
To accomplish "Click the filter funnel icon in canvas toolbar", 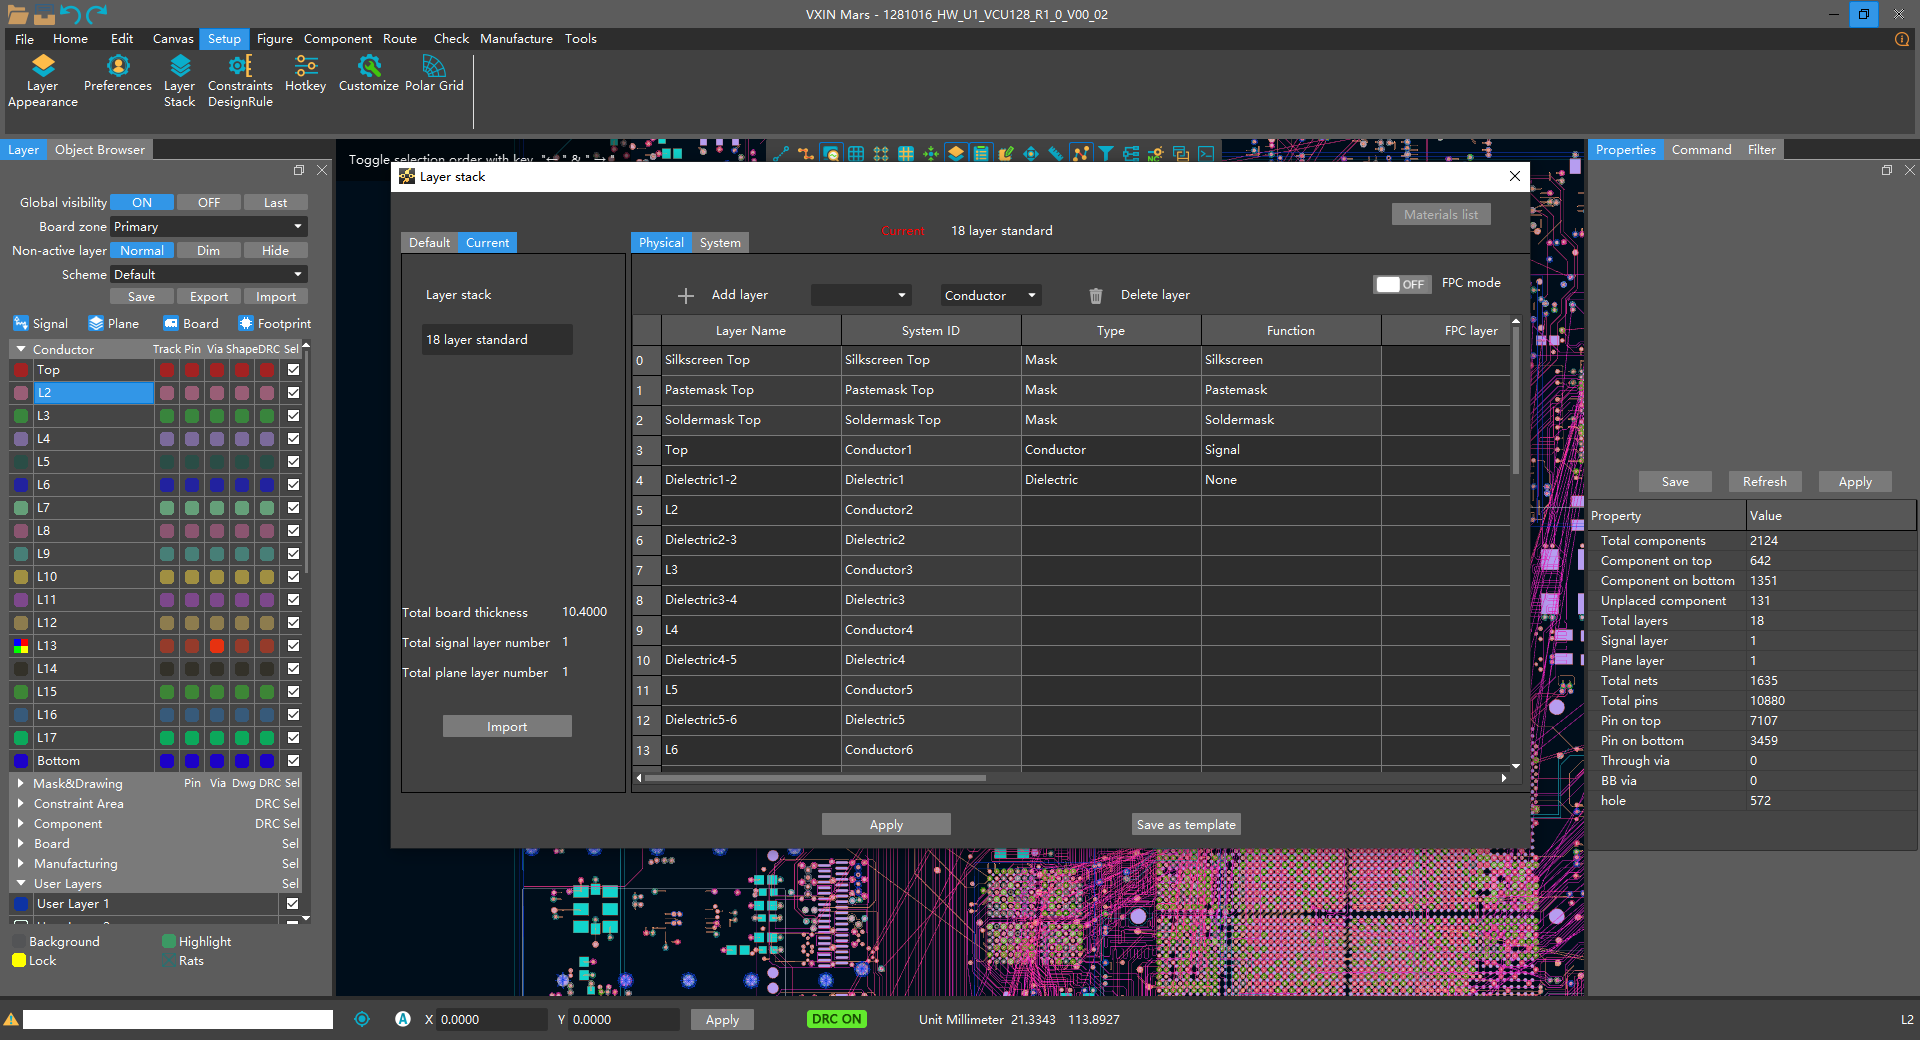I will click(1106, 153).
